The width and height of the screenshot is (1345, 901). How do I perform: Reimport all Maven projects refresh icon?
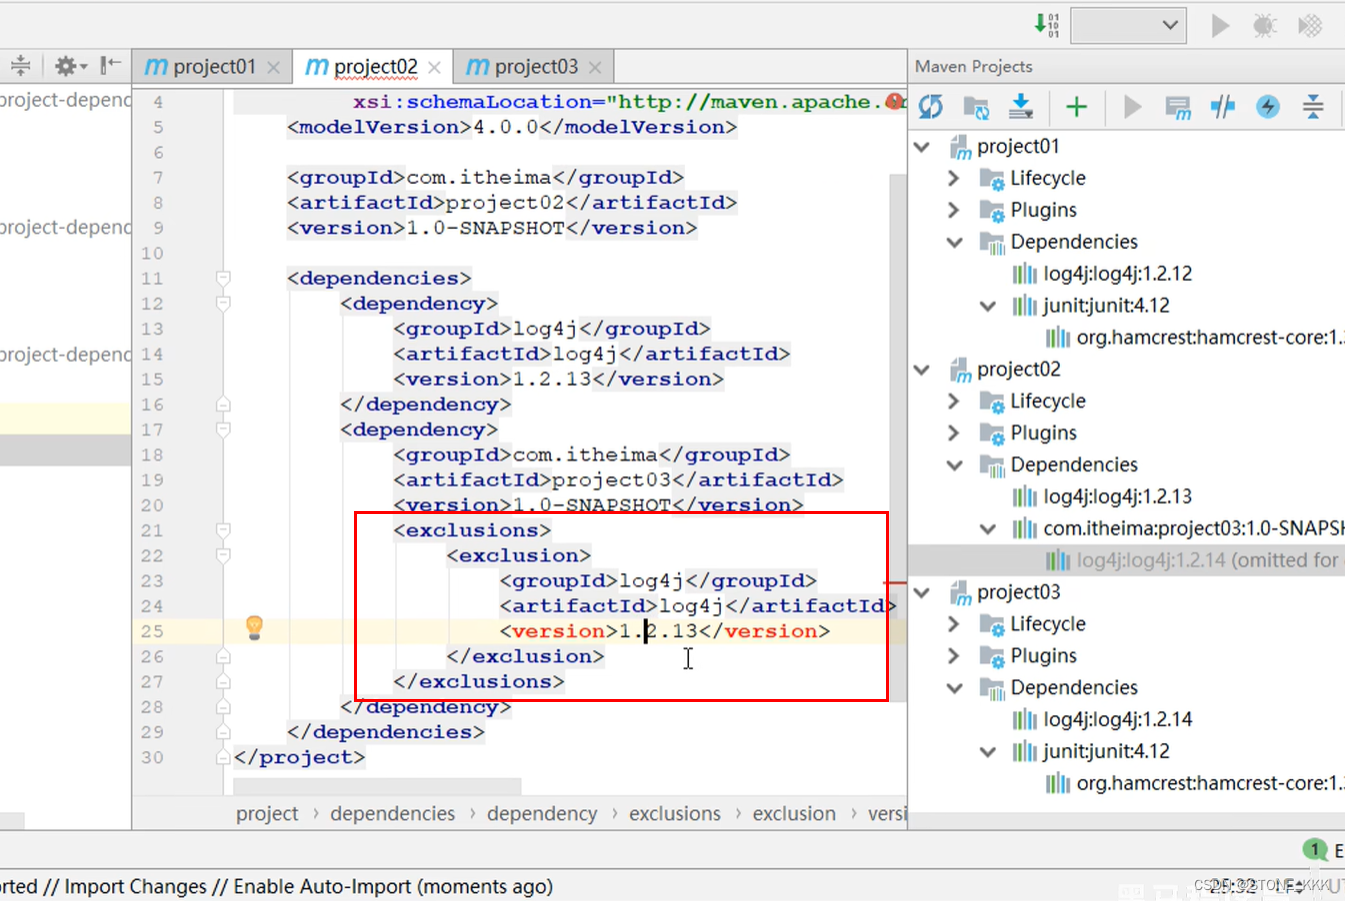coord(931,106)
